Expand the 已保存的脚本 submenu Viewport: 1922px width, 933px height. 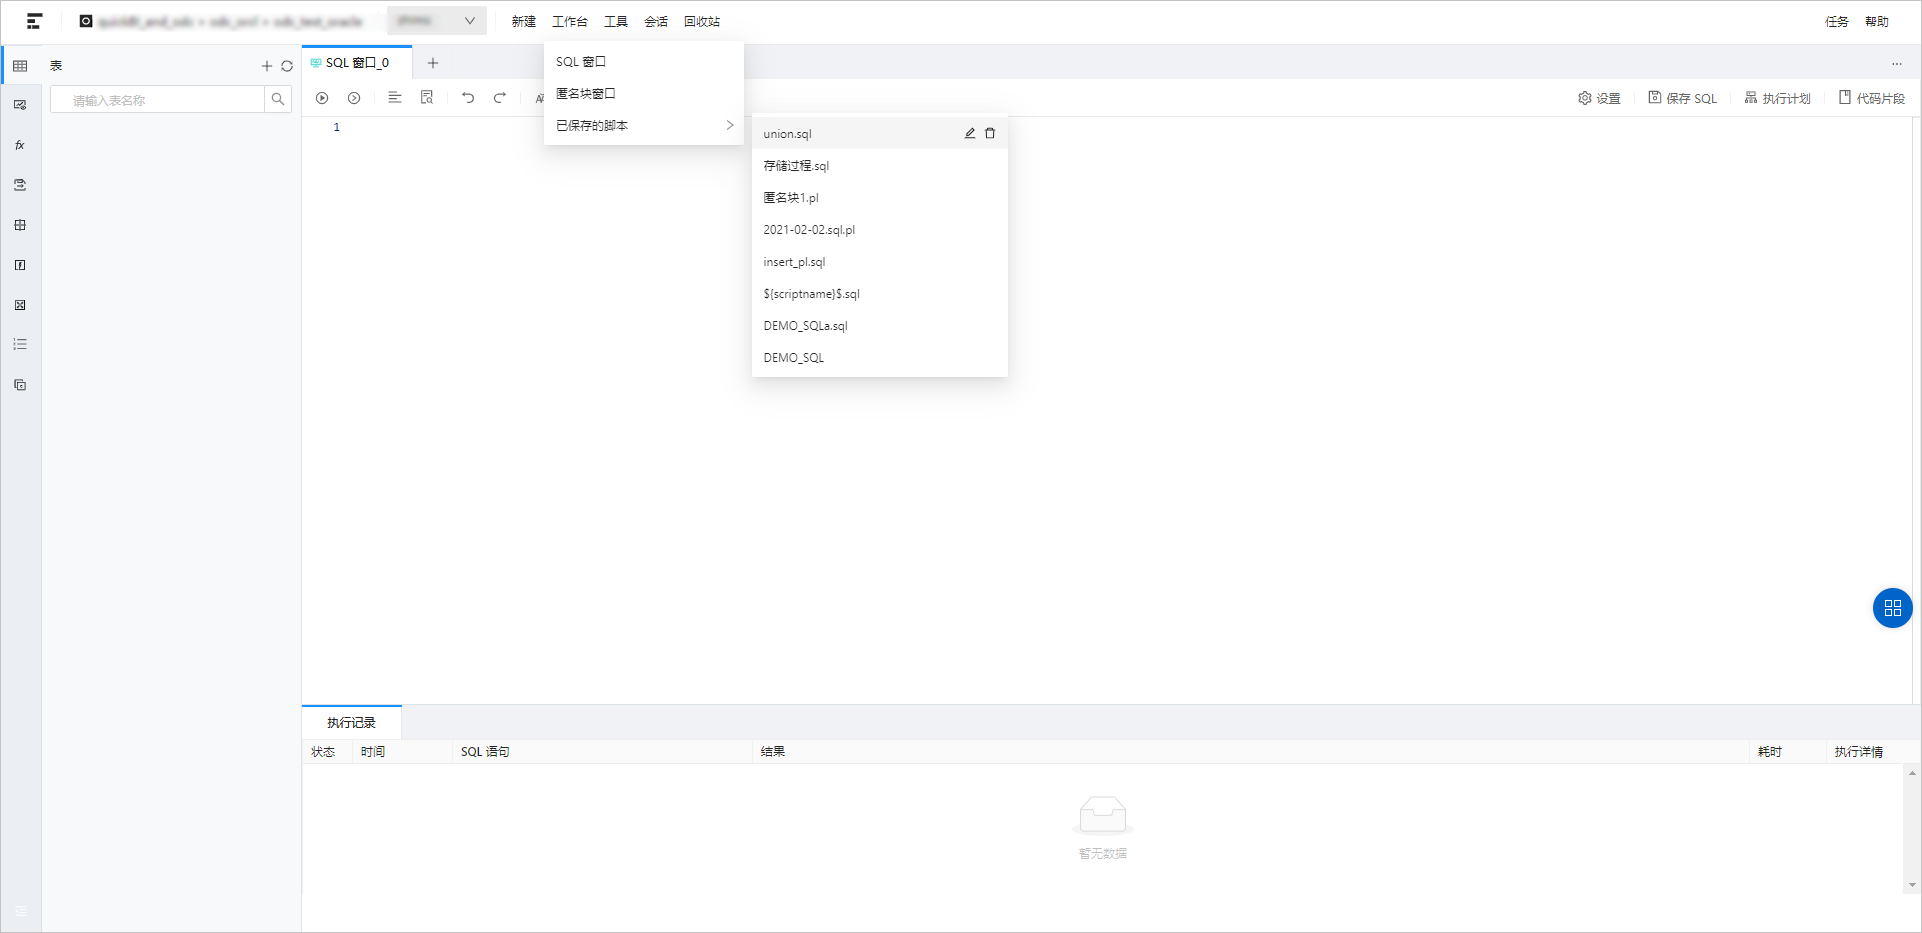[643, 126]
